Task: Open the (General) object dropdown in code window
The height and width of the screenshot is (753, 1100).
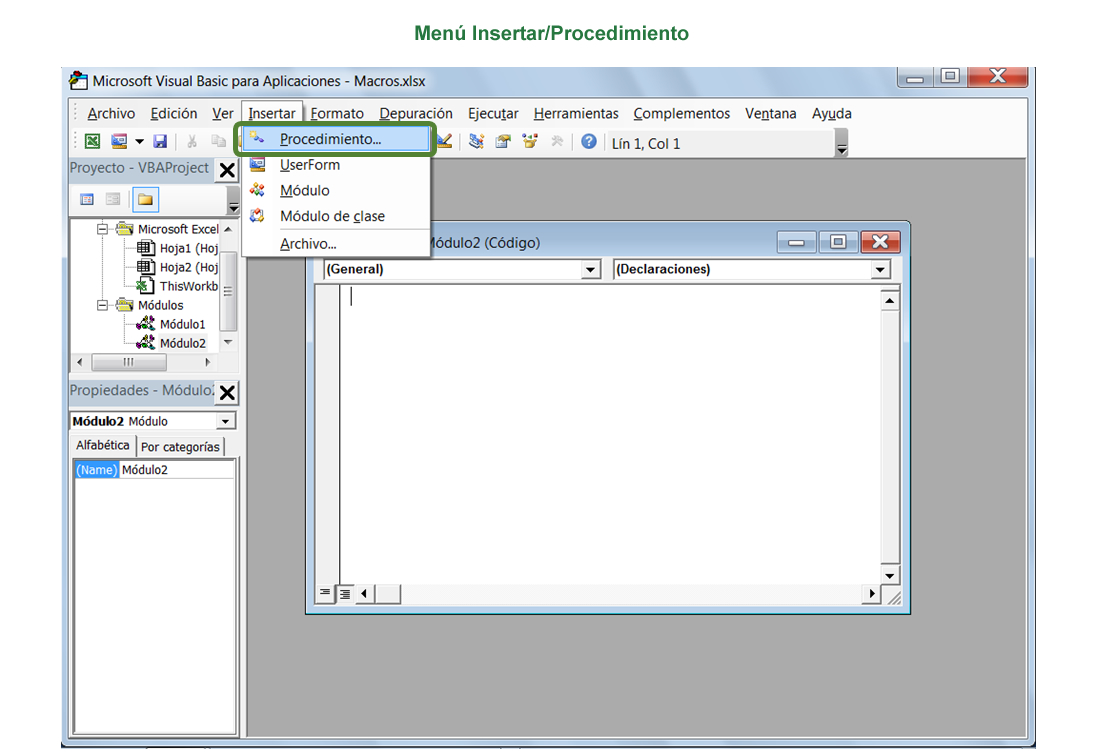Action: tap(591, 269)
